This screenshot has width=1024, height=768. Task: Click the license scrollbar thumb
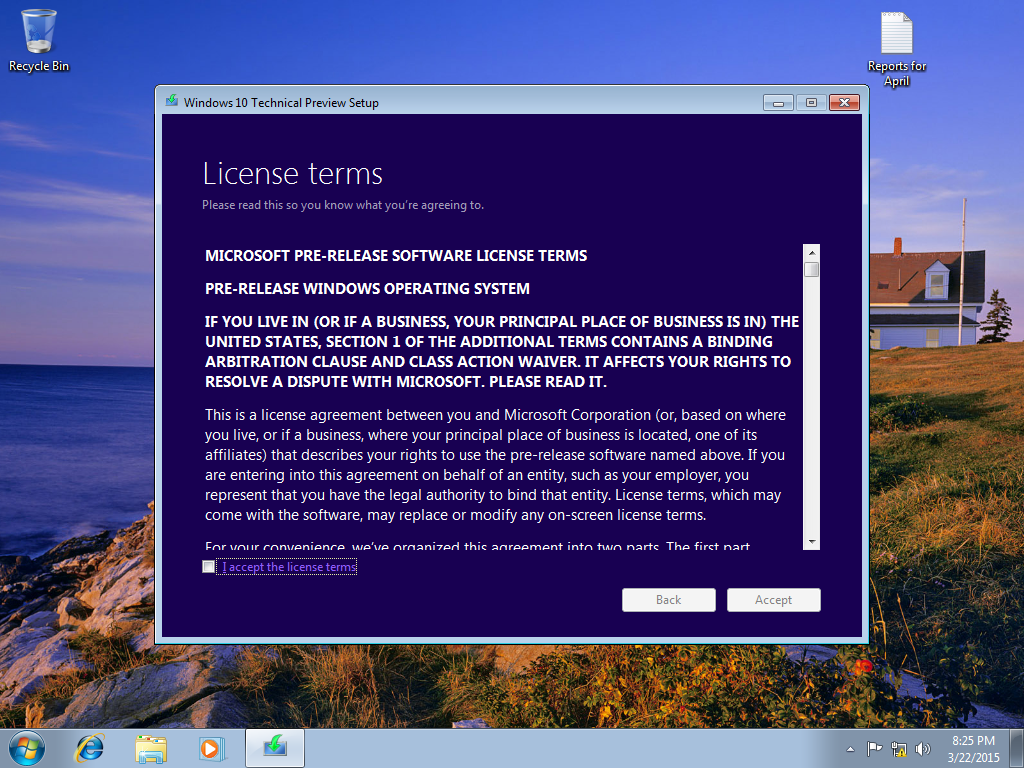811,269
